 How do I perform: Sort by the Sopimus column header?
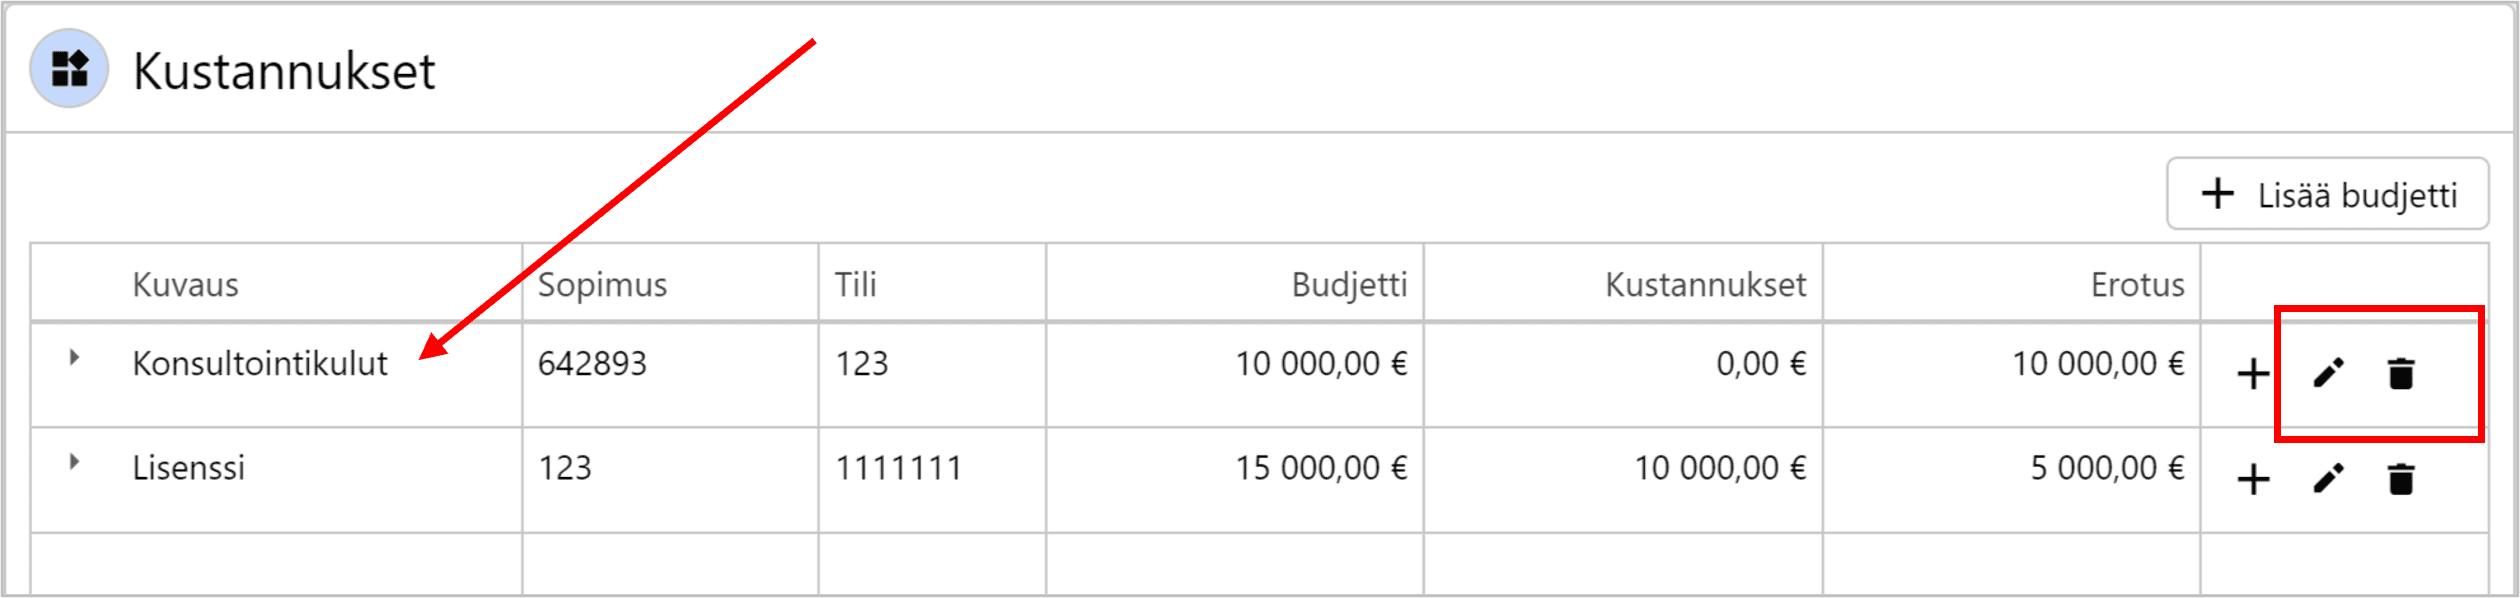tap(602, 285)
